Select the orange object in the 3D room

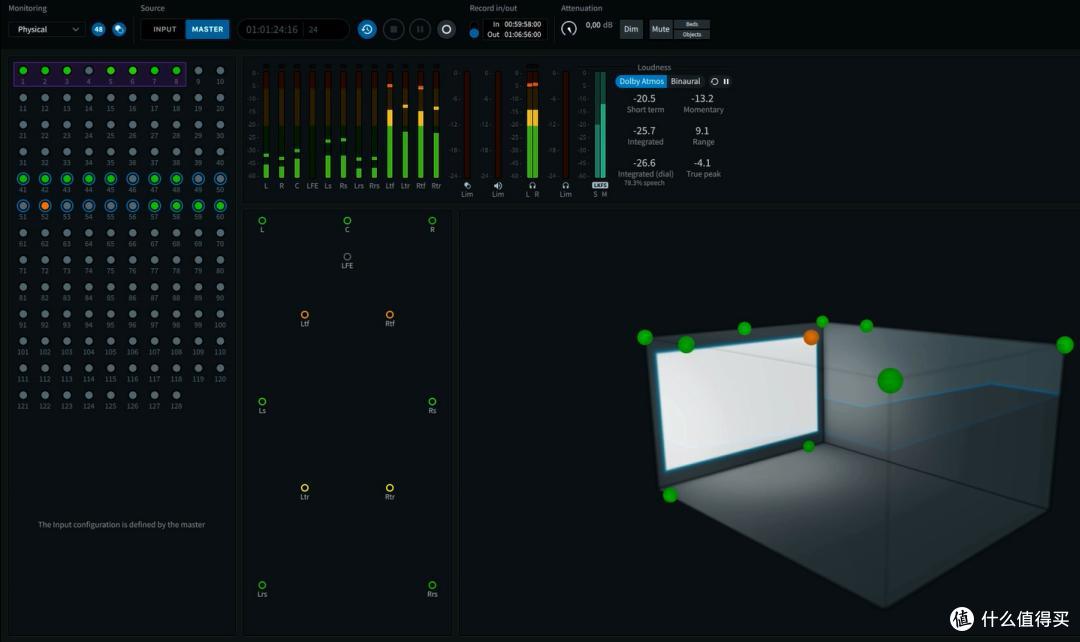tap(811, 338)
